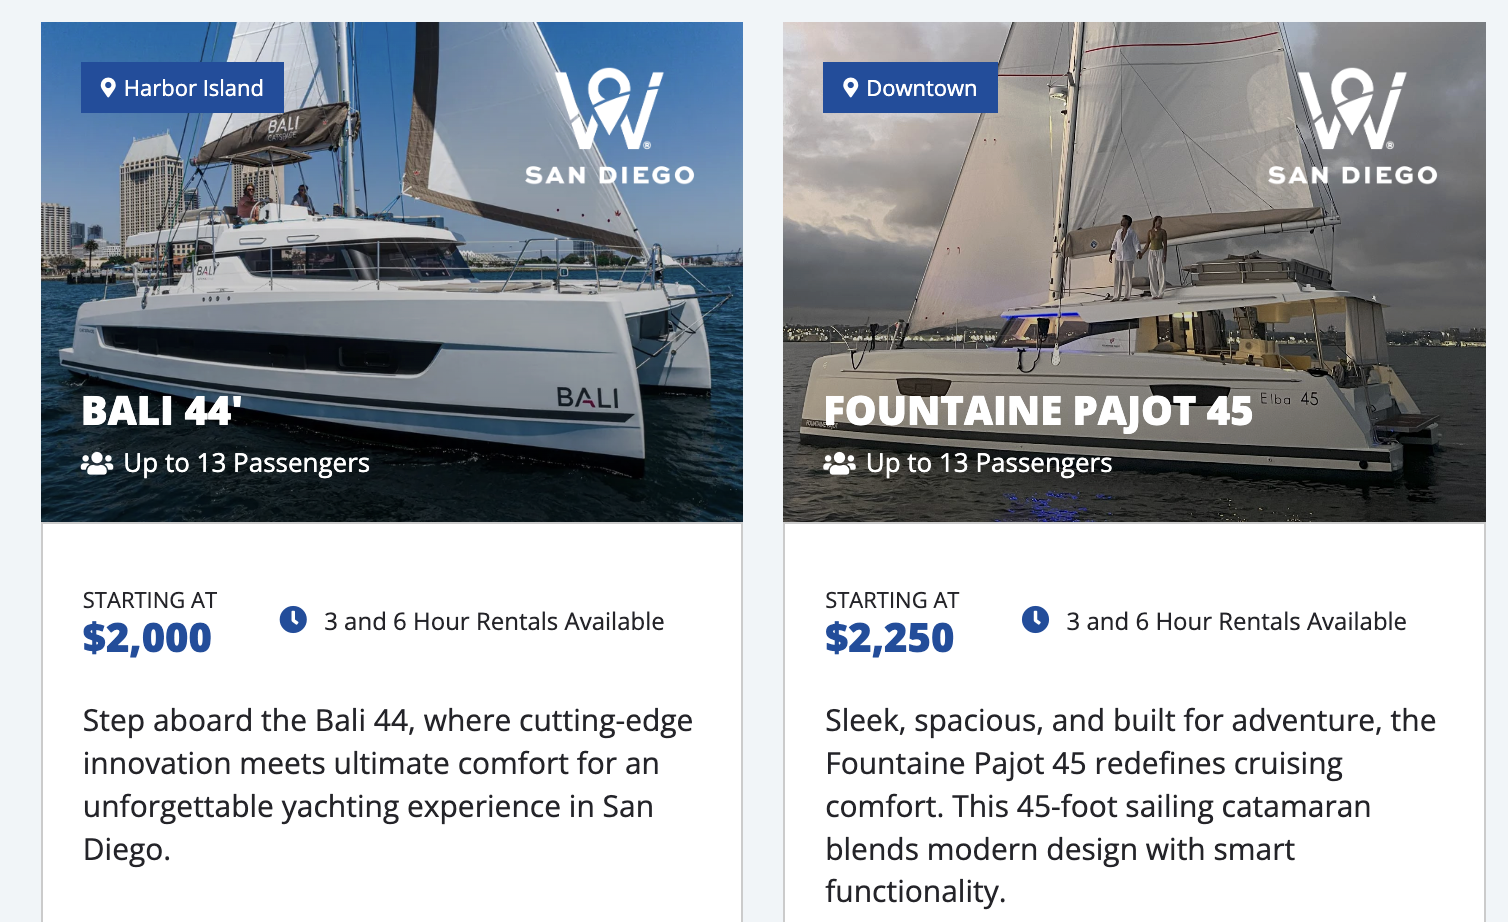The height and width of the screenshot is (922, 1508).
Task: Open the FOUNTAINE PAJOT 45 yacht title
Action: 1038,411
